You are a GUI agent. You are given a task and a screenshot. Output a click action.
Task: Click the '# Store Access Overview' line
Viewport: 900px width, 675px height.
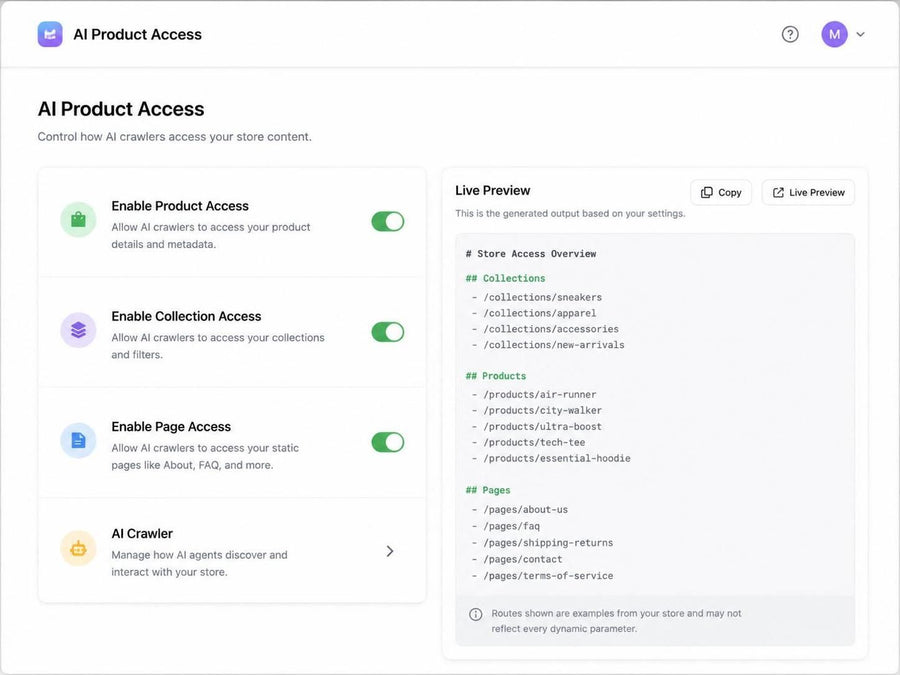[x=531, y=254]
